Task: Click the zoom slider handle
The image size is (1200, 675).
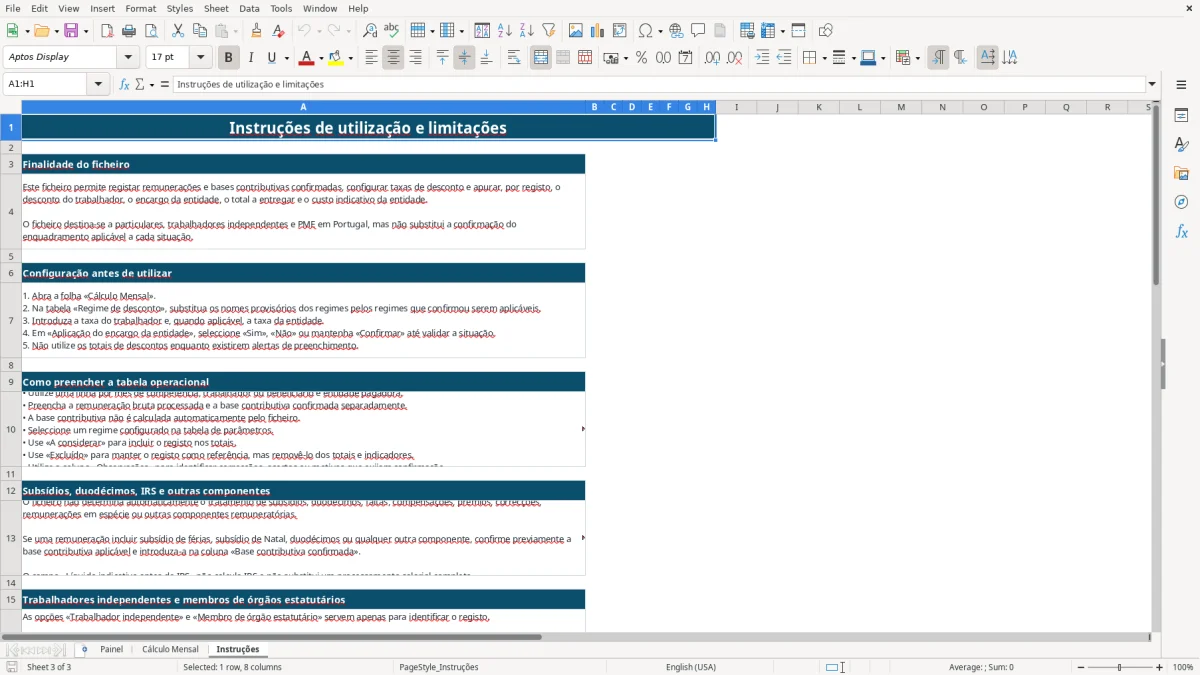Action: click(x=1120, y=667)
